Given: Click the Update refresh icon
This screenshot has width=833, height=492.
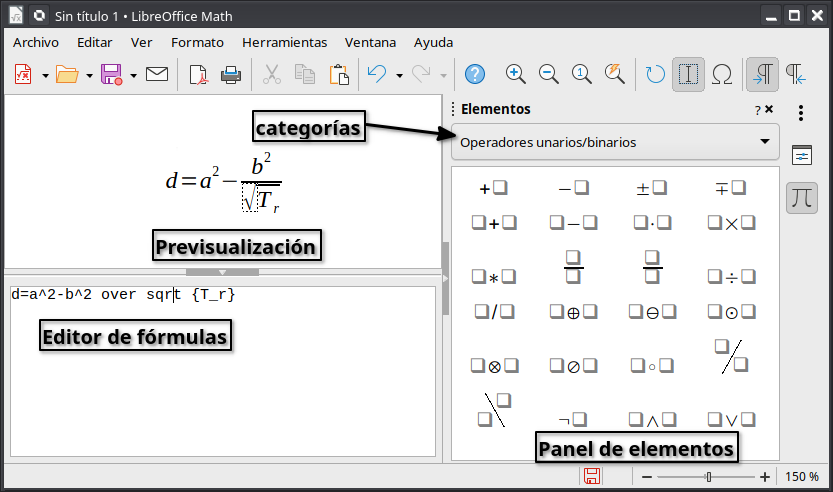Looking at the screenshot, I should (655, 74).
